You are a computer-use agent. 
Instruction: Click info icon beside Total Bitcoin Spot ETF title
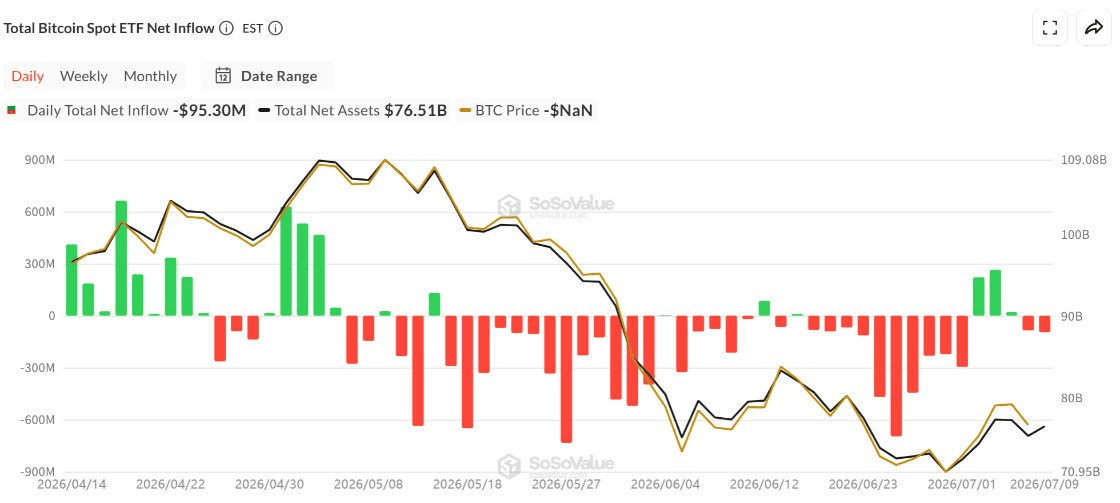226,29
